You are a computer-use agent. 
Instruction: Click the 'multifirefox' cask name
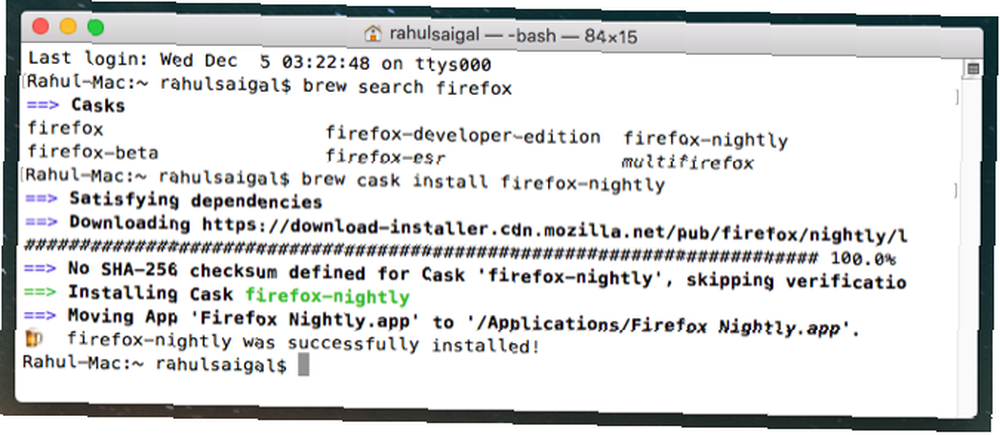[x=688, y=162]
